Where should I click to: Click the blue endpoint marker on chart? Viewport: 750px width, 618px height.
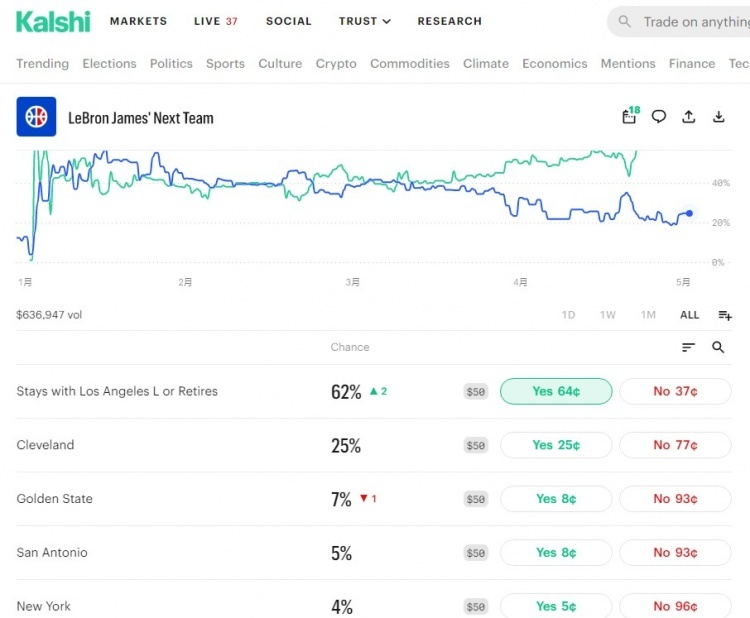689,213
